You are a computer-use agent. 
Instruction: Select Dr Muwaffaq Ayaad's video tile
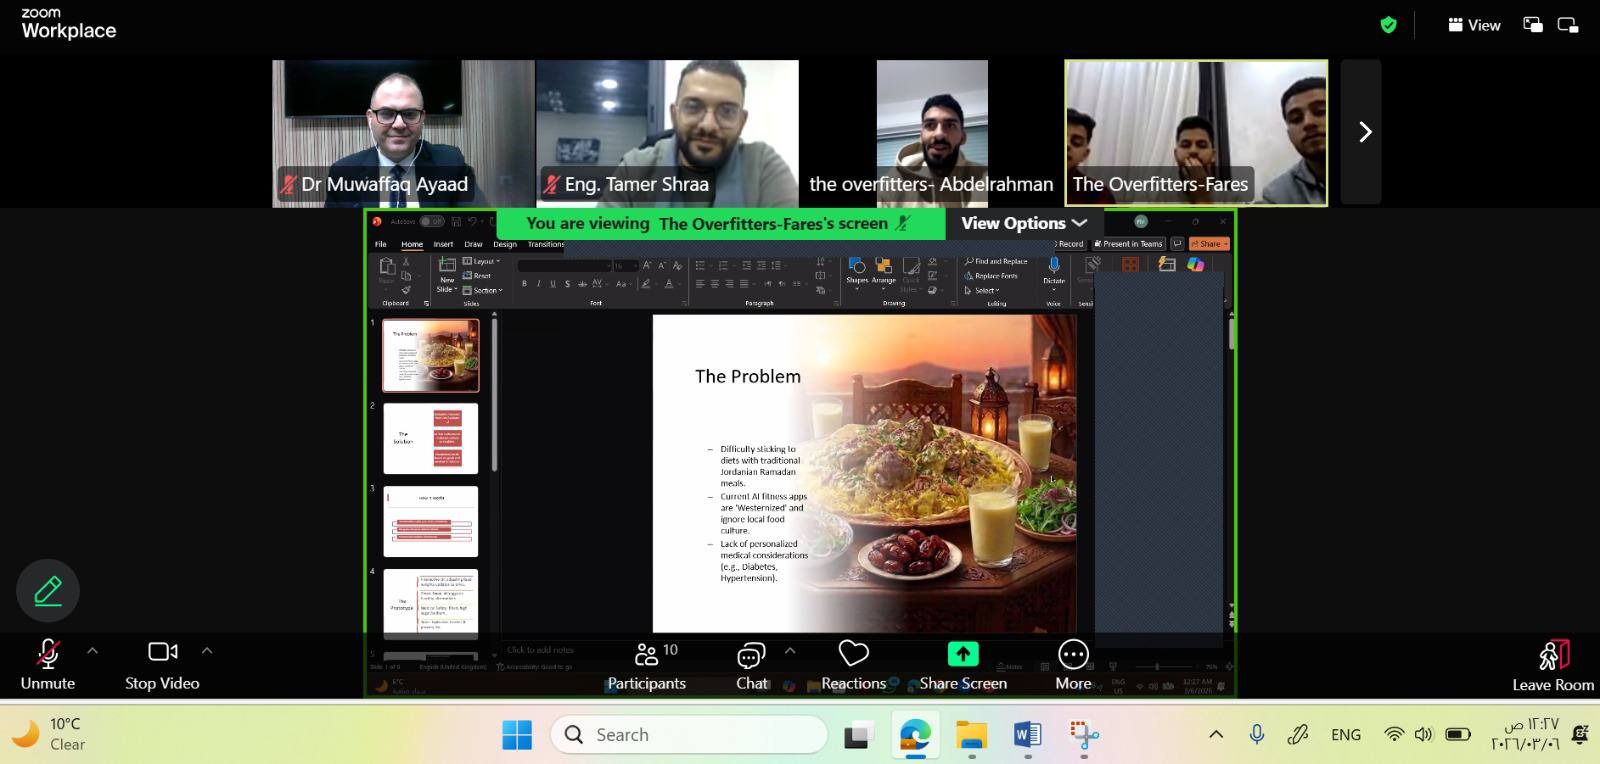pyautogui.click(x=403, y=133)
